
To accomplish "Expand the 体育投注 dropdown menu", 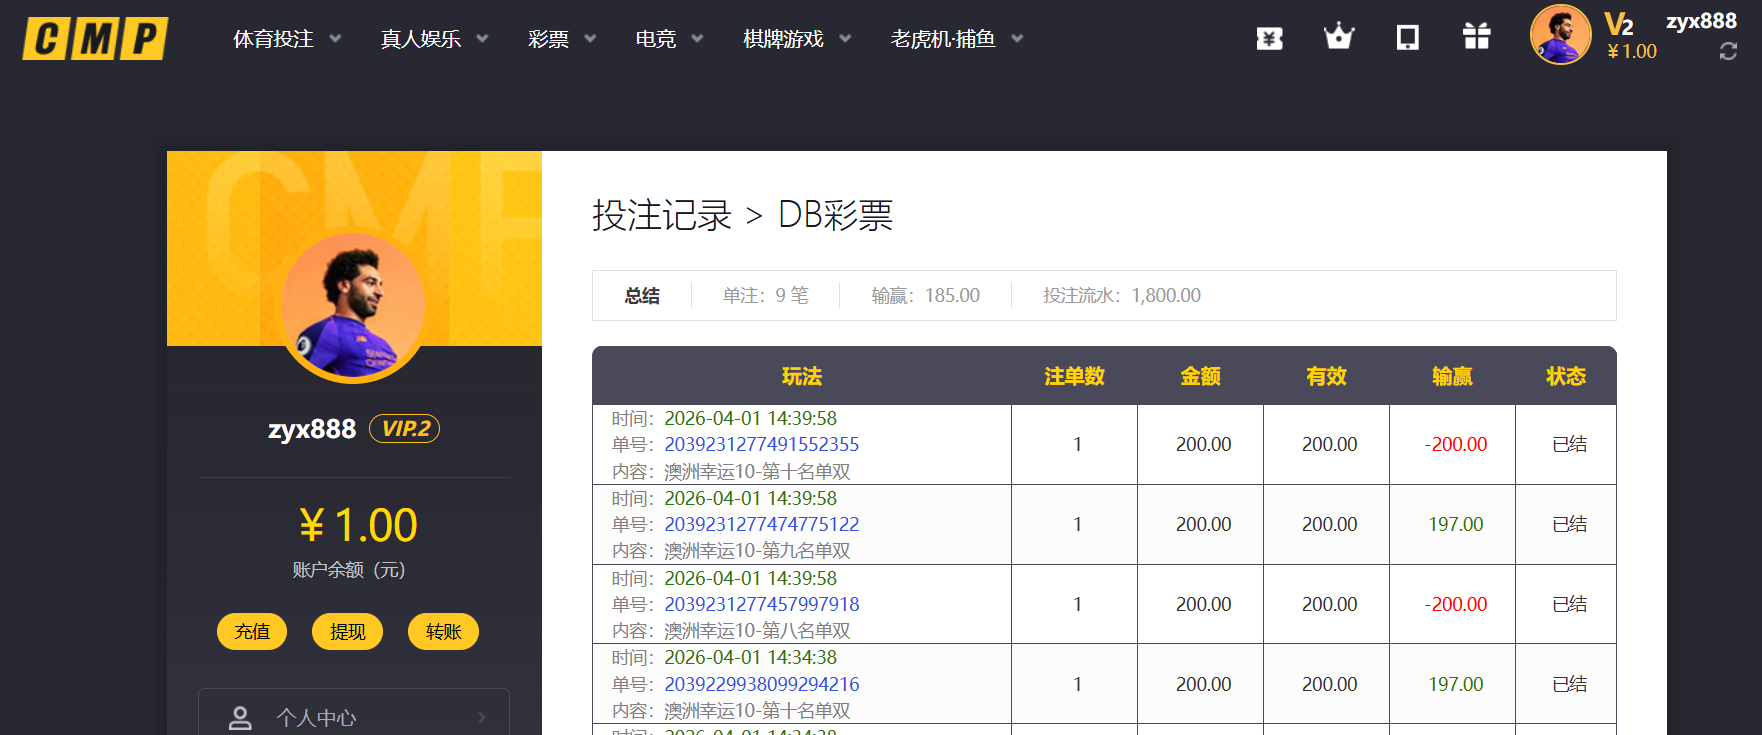I will 287,39.
